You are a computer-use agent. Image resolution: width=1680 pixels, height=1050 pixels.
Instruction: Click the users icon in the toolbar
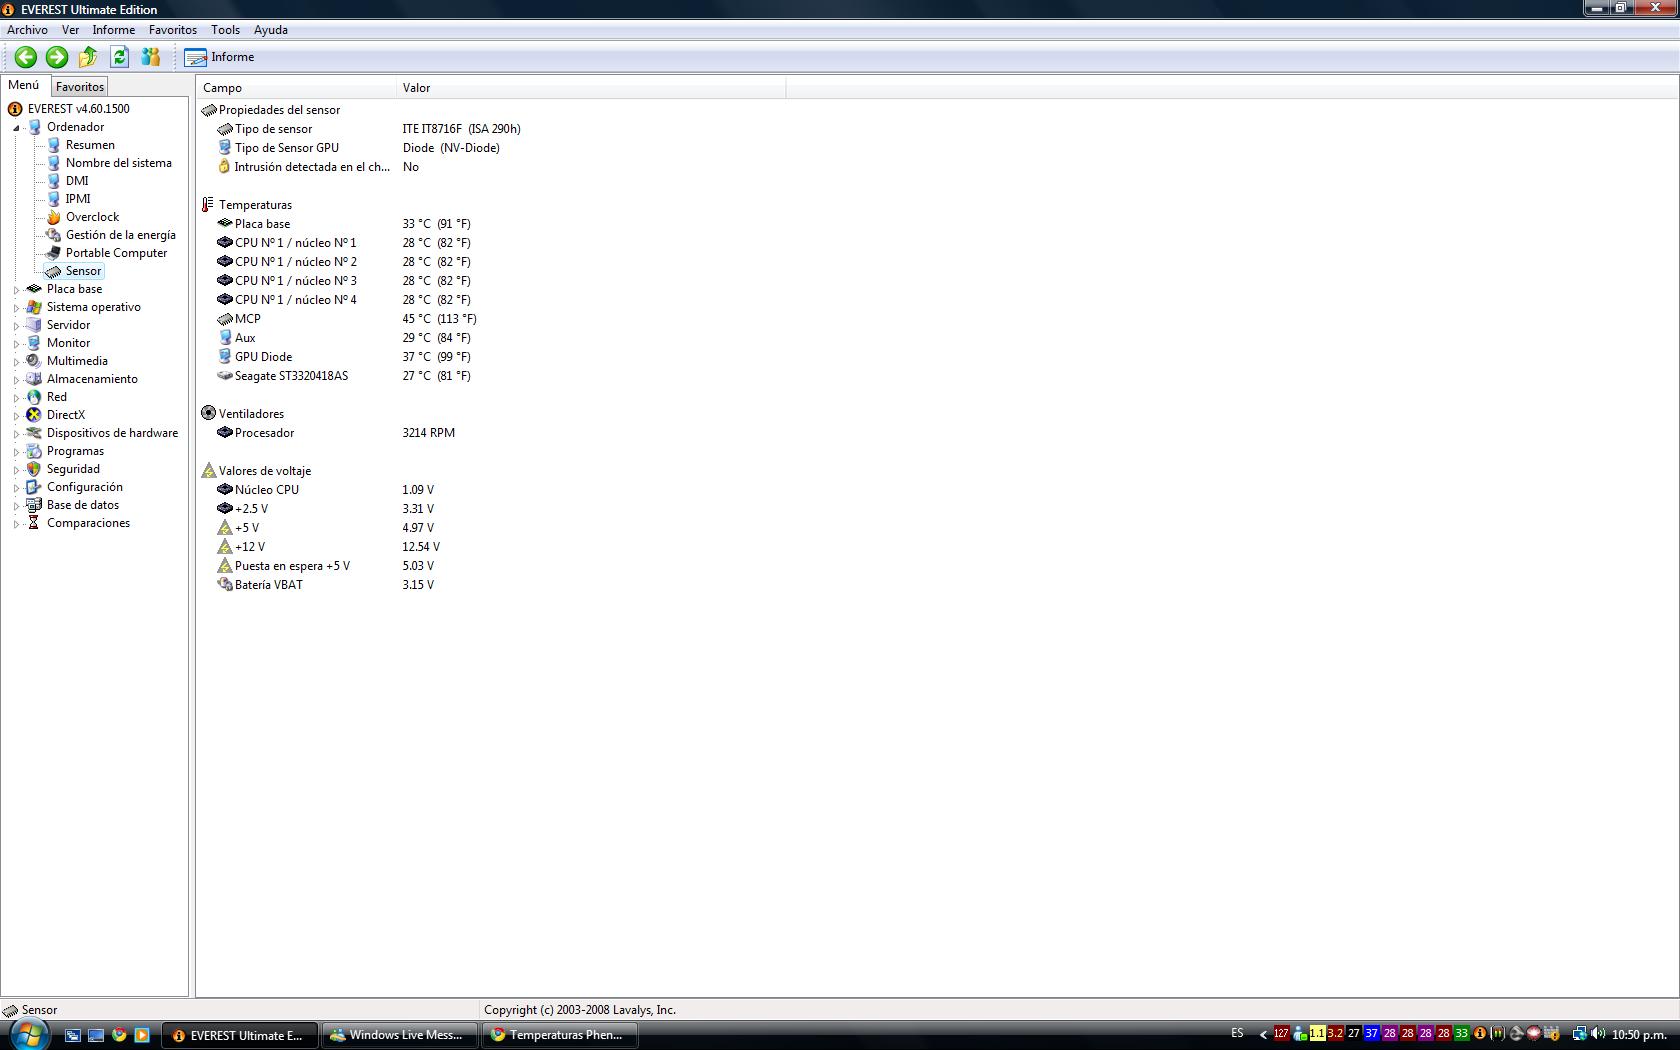151,57
